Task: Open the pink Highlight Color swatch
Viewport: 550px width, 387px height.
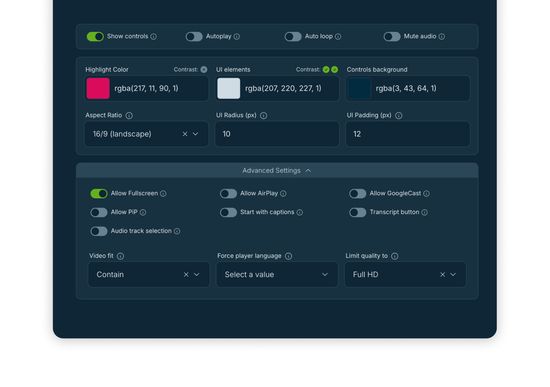Action: 98,88
